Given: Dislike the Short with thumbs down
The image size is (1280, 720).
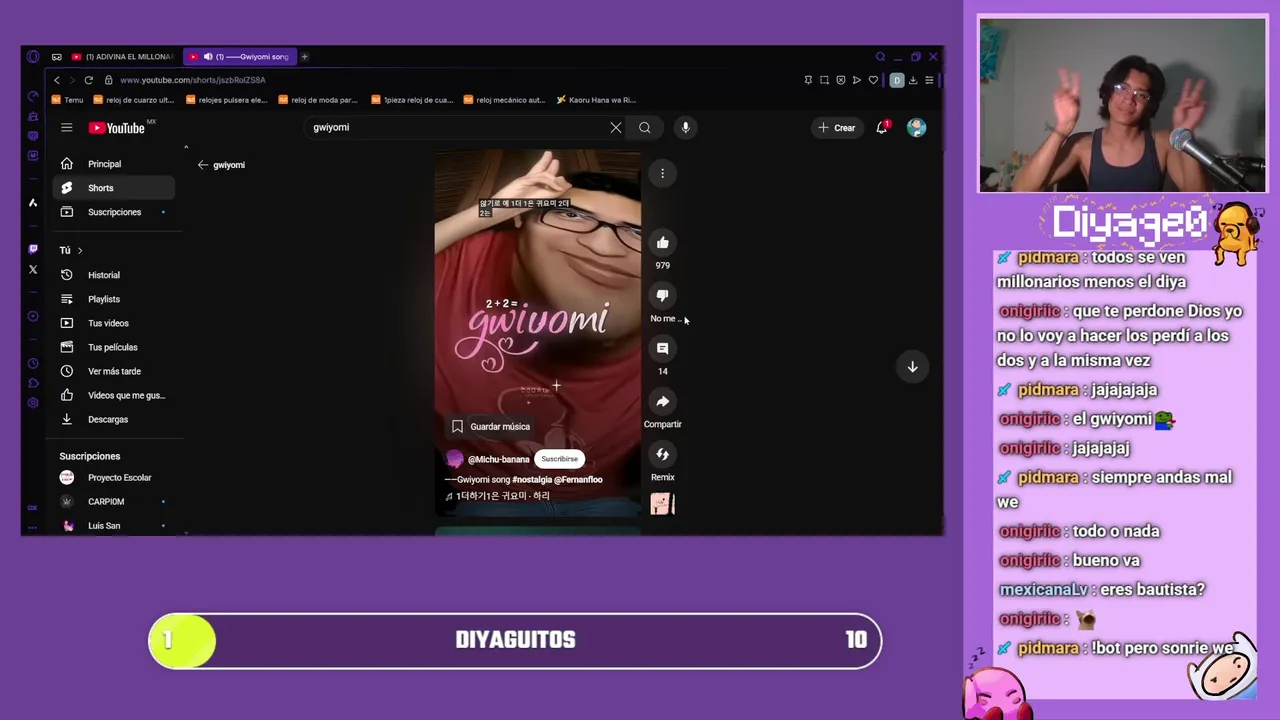Looking at the screenshot, I should pos(662,295).
